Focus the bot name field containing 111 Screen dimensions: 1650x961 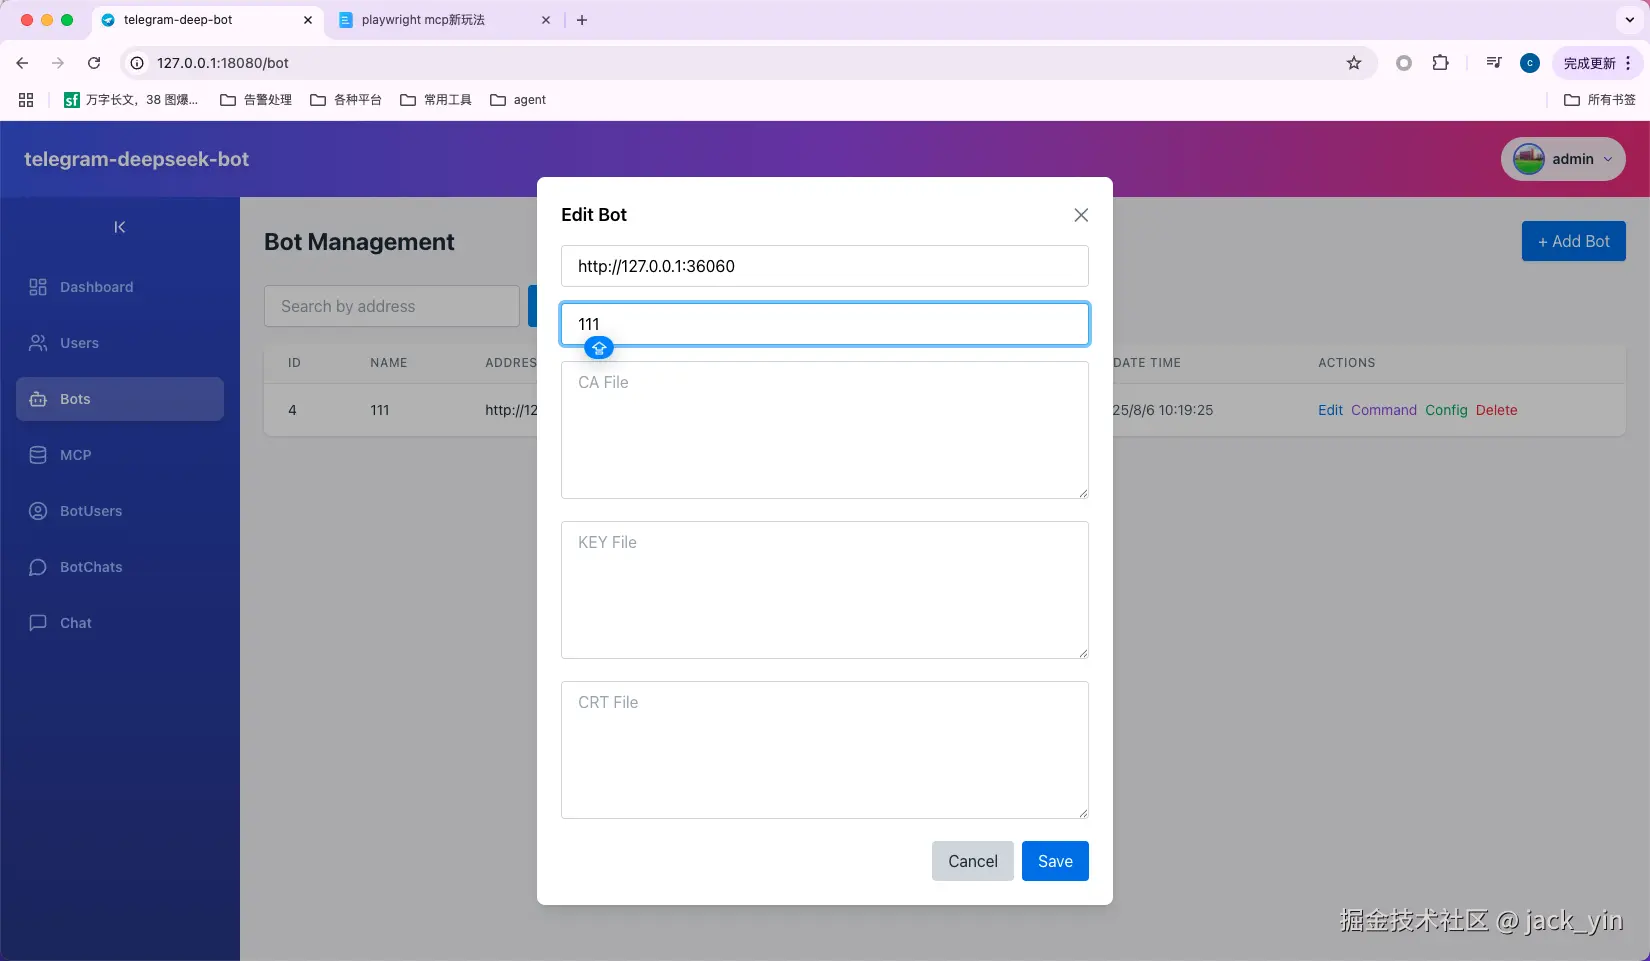point(825,324)
